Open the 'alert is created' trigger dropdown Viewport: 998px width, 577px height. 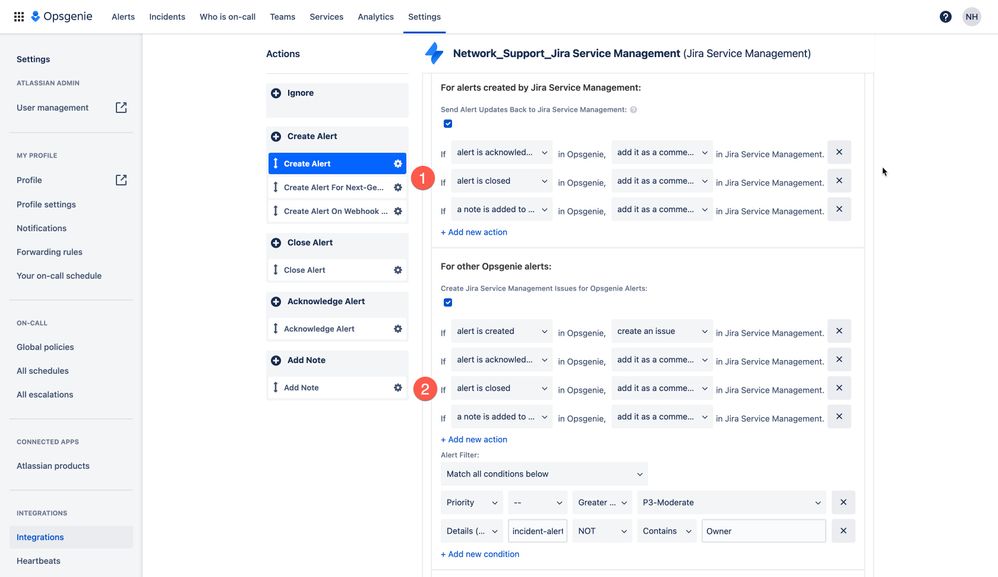pos(502,331)
